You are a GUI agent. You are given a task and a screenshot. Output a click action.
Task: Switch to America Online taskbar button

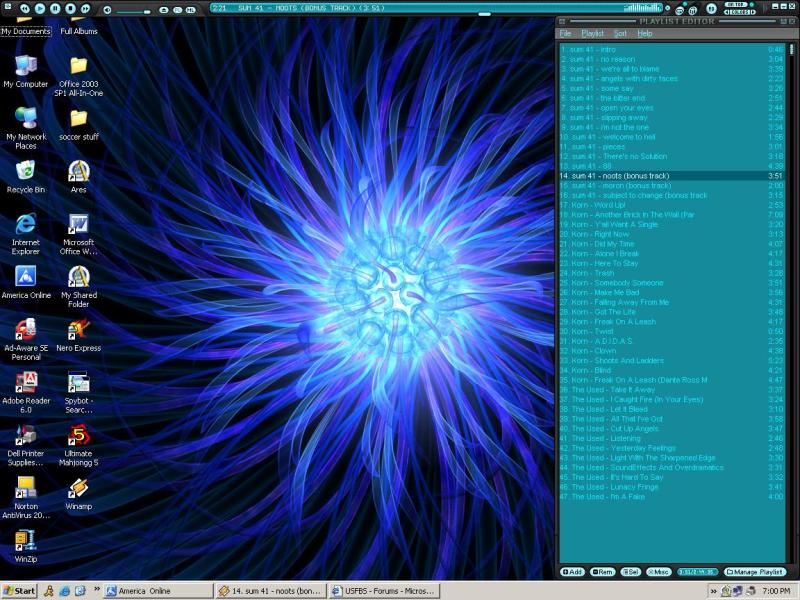pos(159,591)
